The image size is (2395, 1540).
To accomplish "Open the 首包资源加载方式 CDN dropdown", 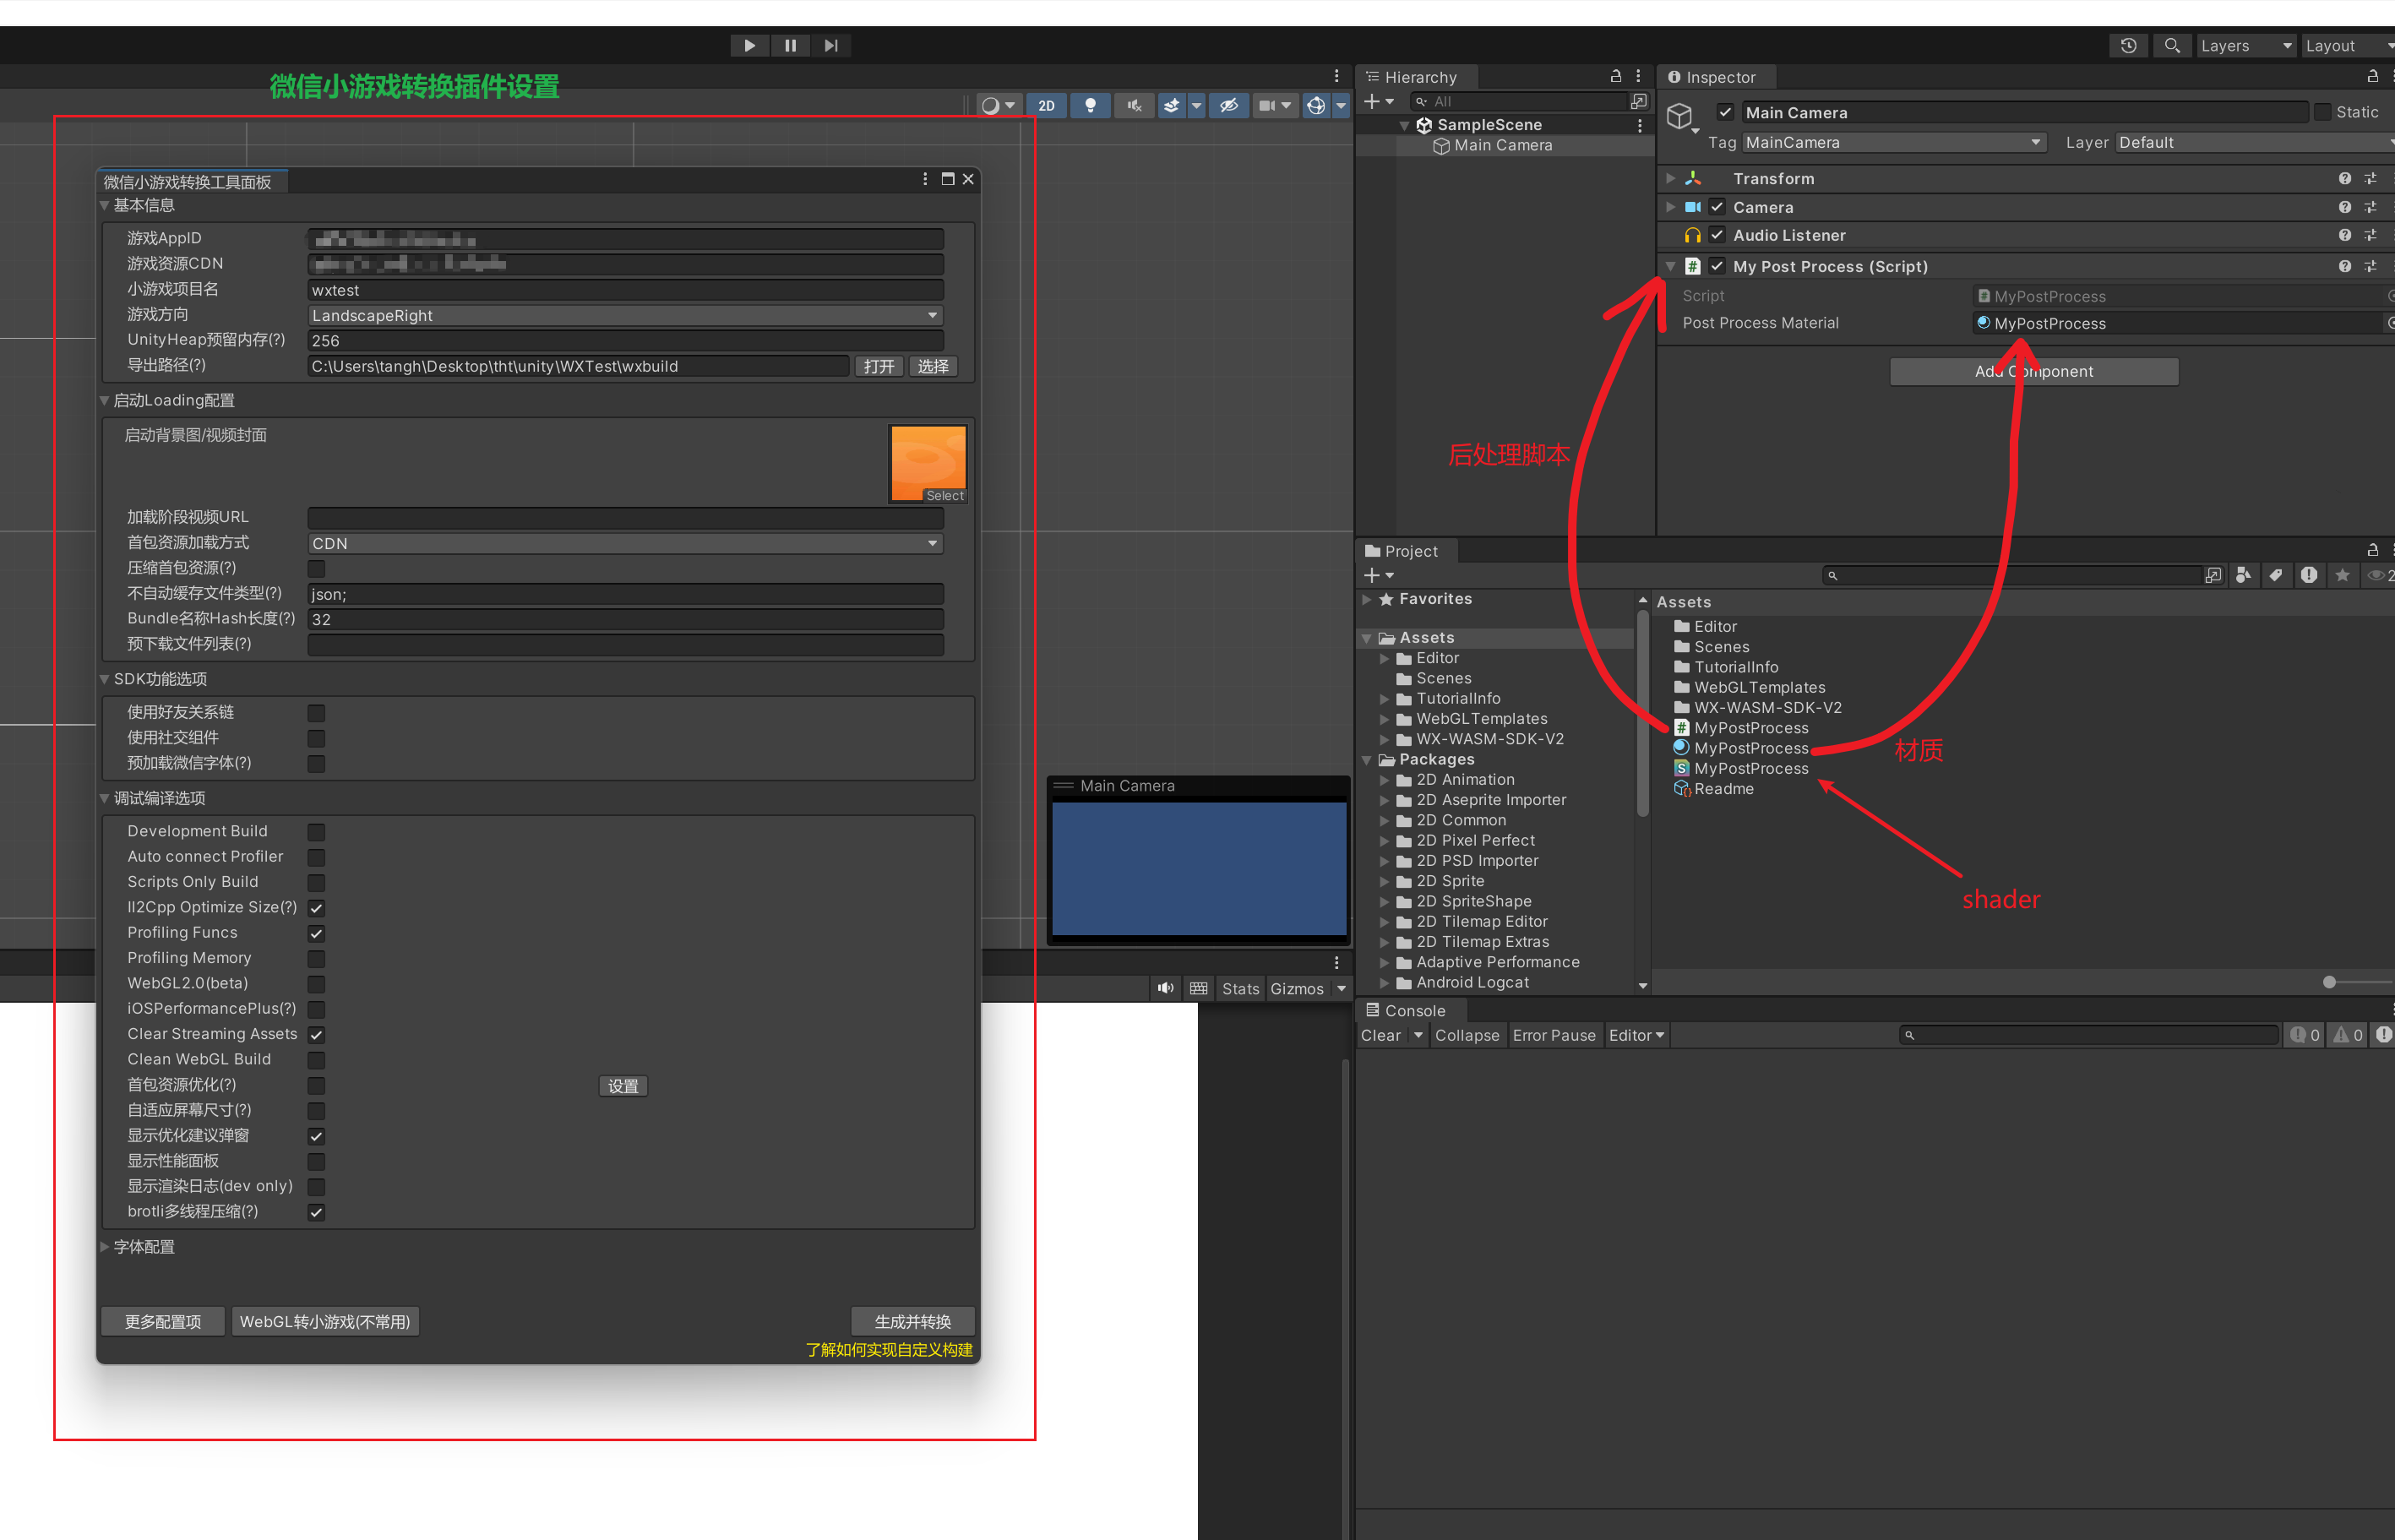I will (x=625, y=544).
